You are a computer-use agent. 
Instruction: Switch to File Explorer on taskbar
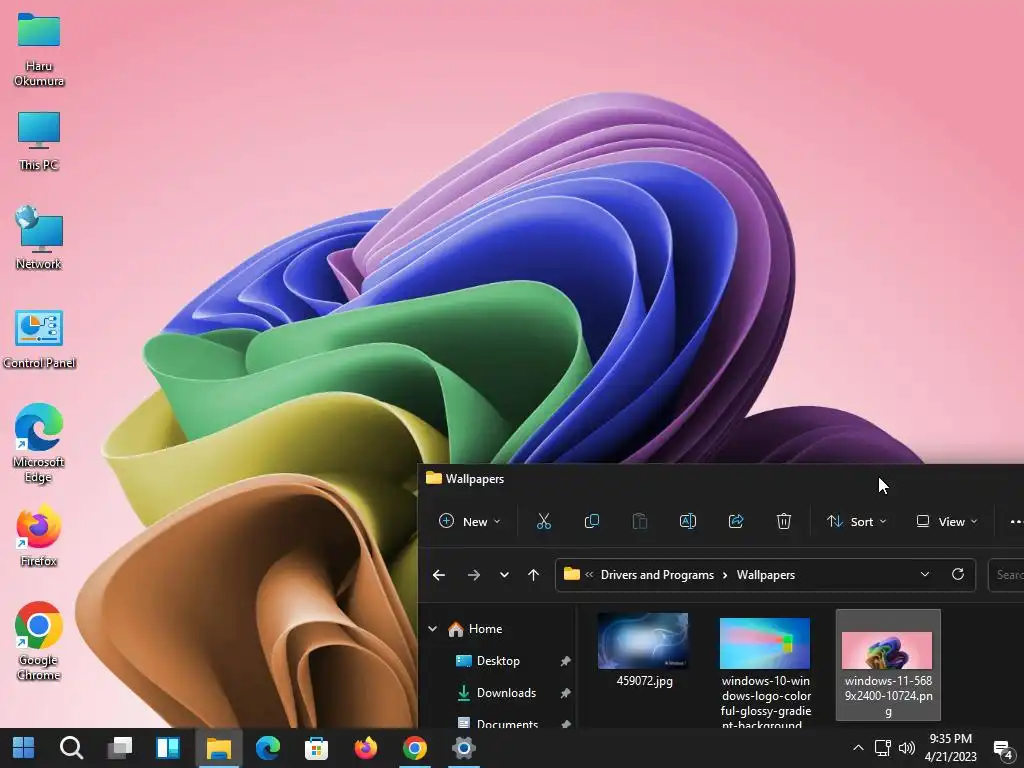click(x=219, y=748)
